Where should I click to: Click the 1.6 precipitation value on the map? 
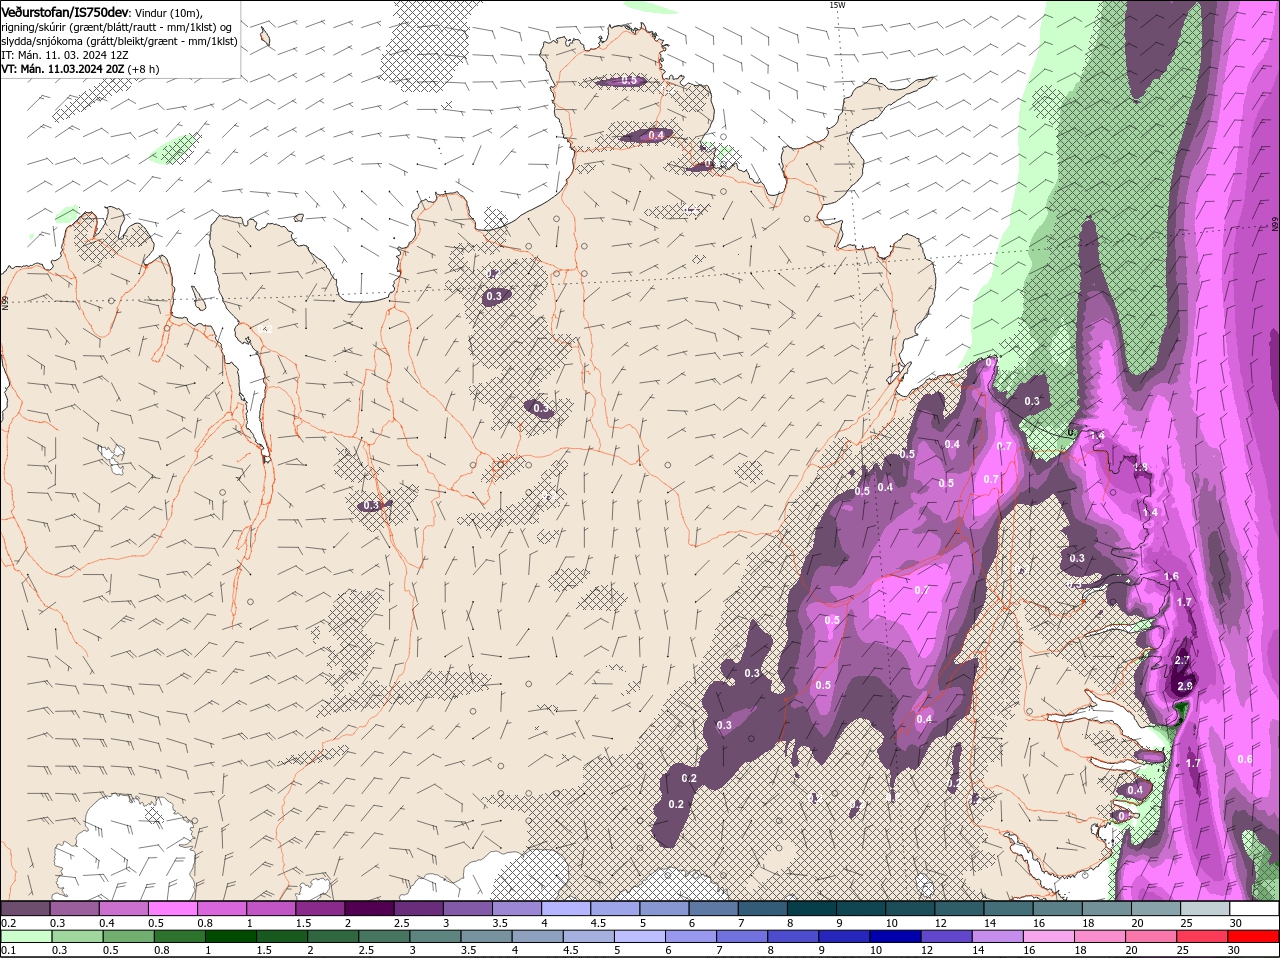coord(1172,577)
